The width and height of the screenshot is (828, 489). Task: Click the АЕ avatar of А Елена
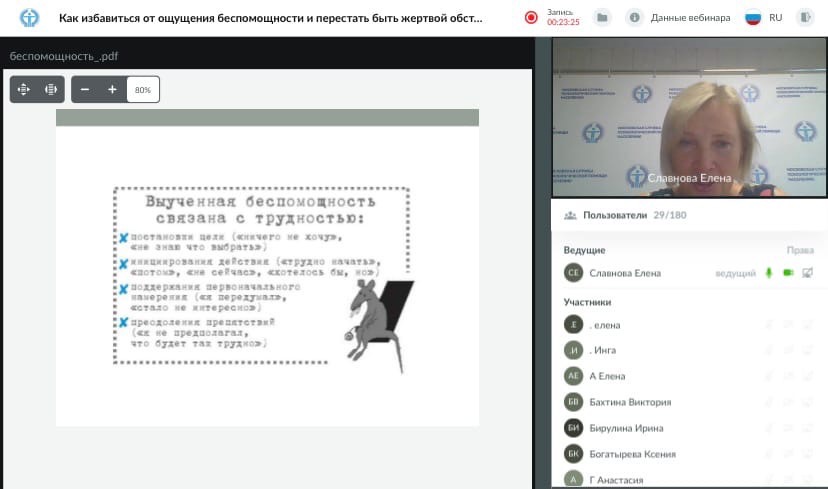pos(573,375)
